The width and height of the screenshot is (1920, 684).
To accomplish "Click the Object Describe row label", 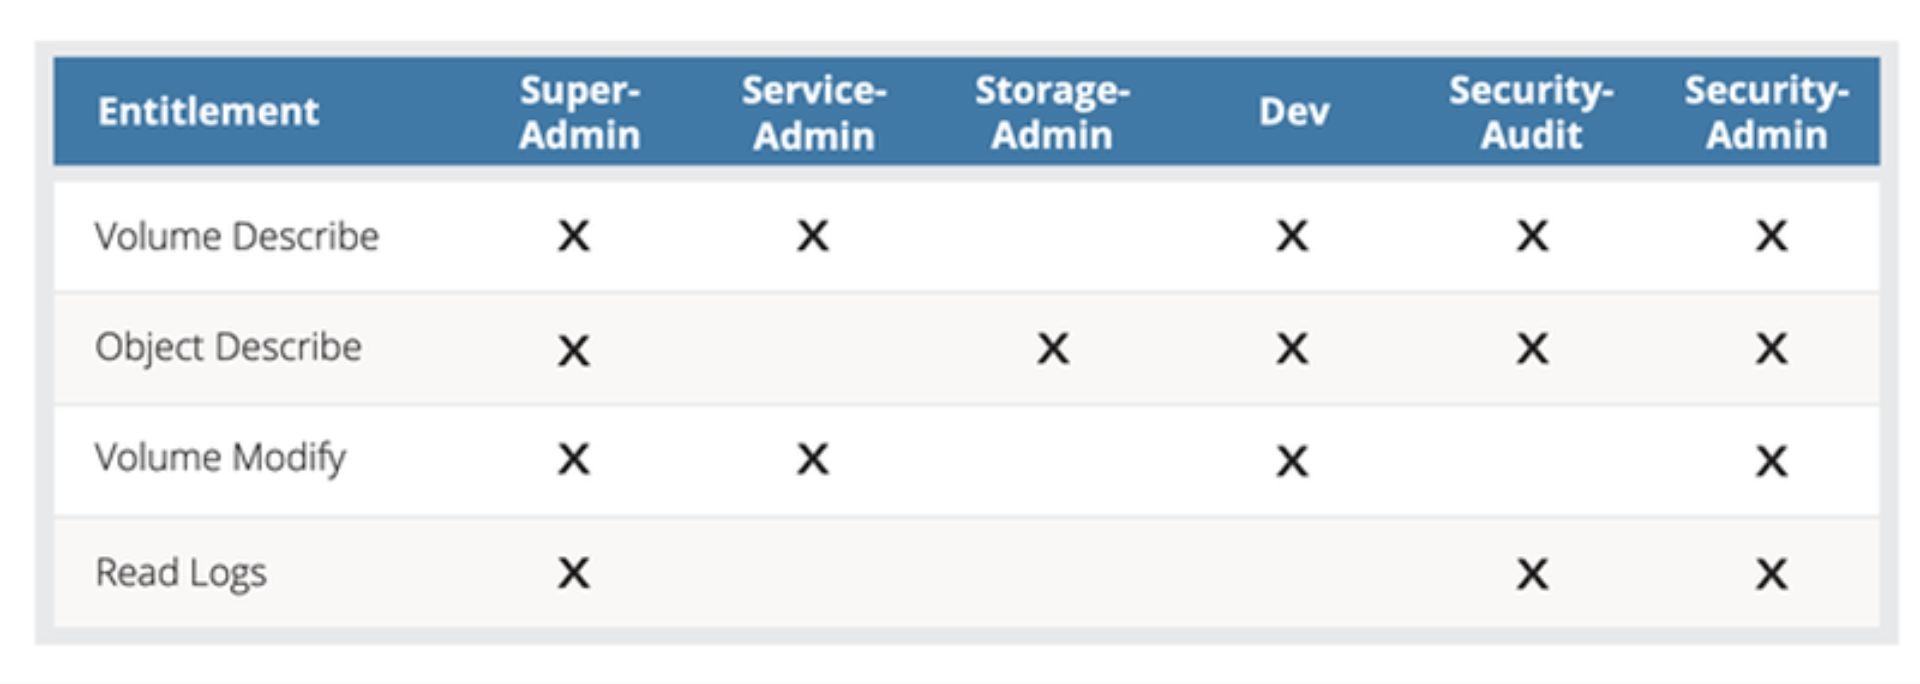I will point(228,347).
